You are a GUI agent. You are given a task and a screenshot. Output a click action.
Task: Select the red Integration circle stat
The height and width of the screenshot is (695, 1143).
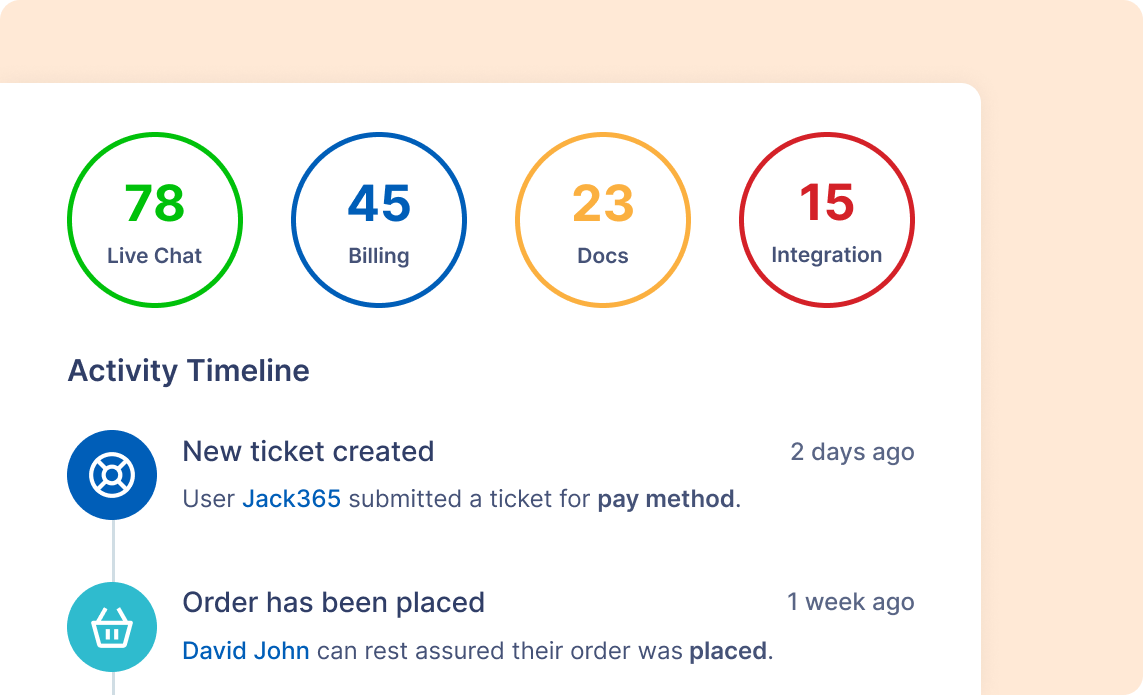pos(827,220)
